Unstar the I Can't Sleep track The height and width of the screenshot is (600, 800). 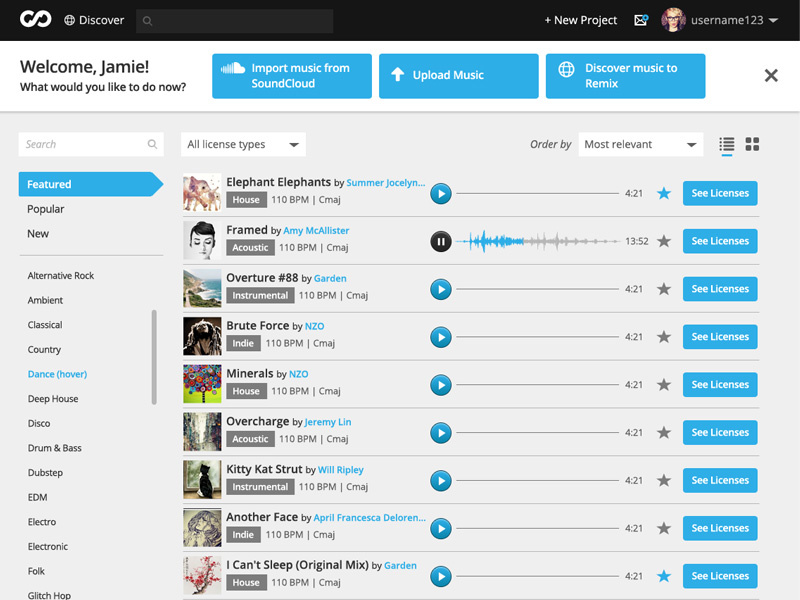click(x=663, y=575)
